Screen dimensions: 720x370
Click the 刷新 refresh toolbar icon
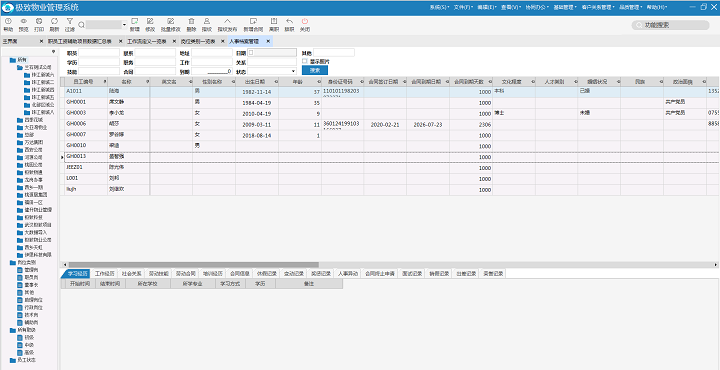(54, 21)
